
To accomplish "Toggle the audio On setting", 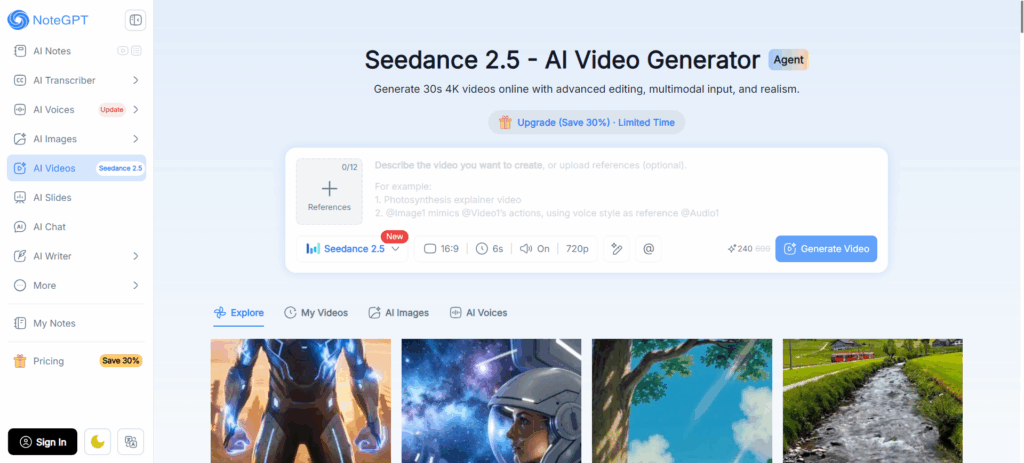I will coord(535,249).
